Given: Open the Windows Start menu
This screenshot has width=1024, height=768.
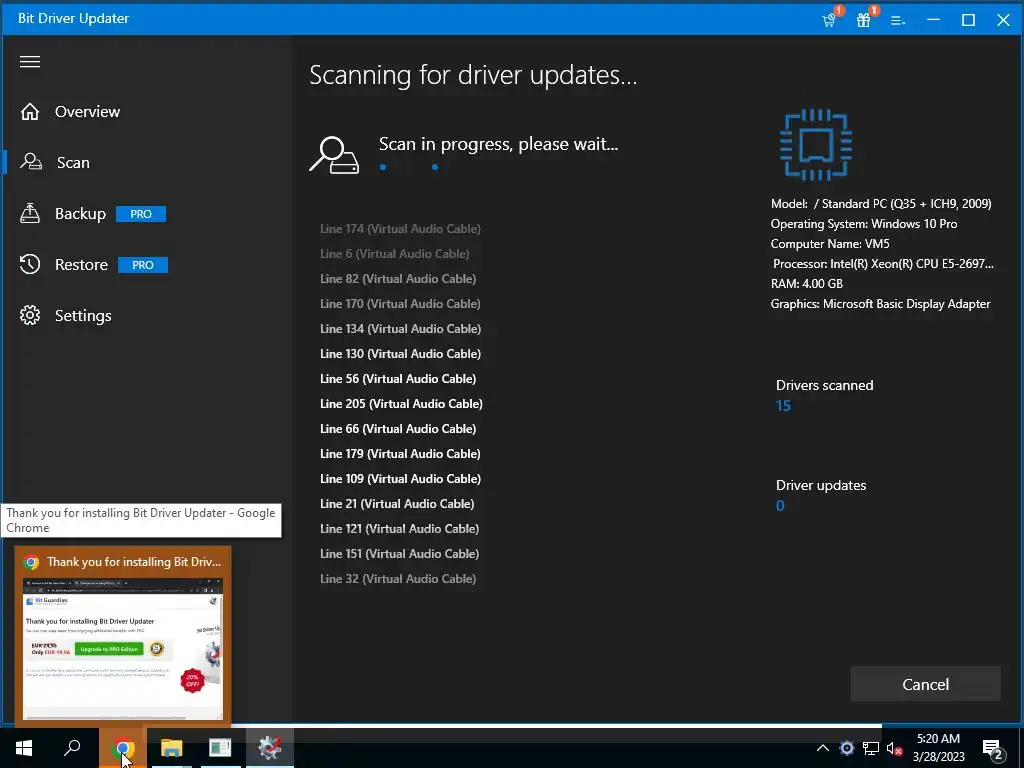Looking at the screenshot, I should (24, 748).
